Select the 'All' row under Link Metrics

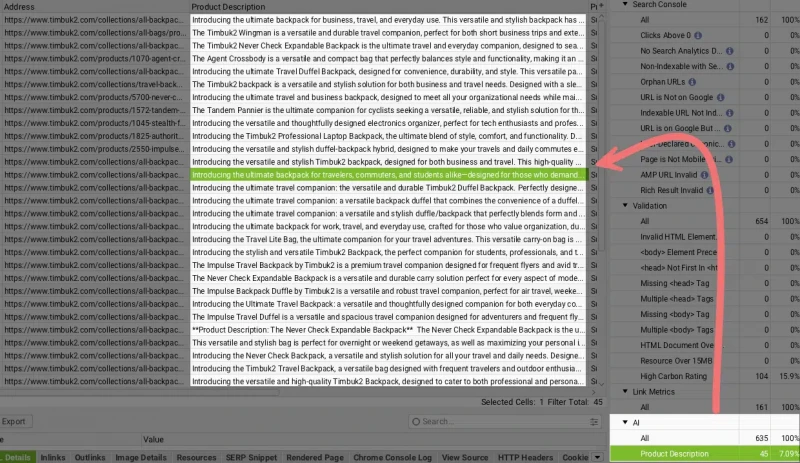705,407
